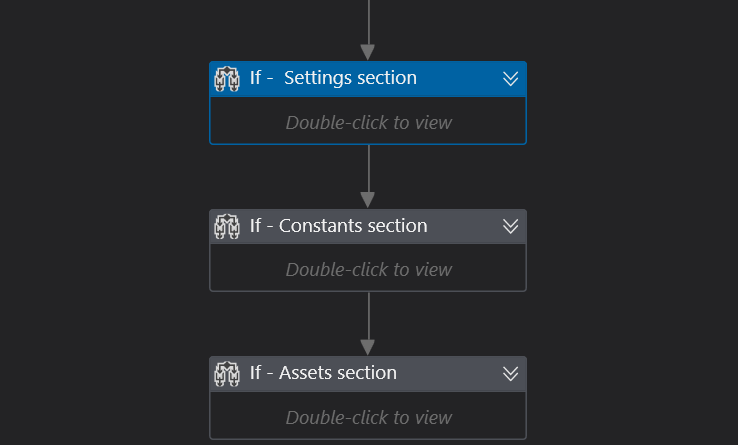Click the If activity icon on Assets section
738x445 pixels.
coord(227,373)
